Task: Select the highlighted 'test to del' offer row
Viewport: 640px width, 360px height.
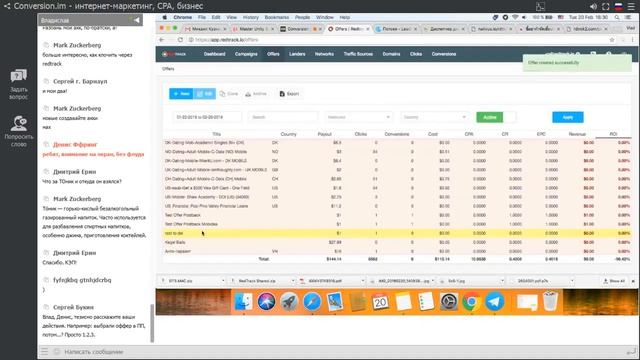Action: click(397, 233)
